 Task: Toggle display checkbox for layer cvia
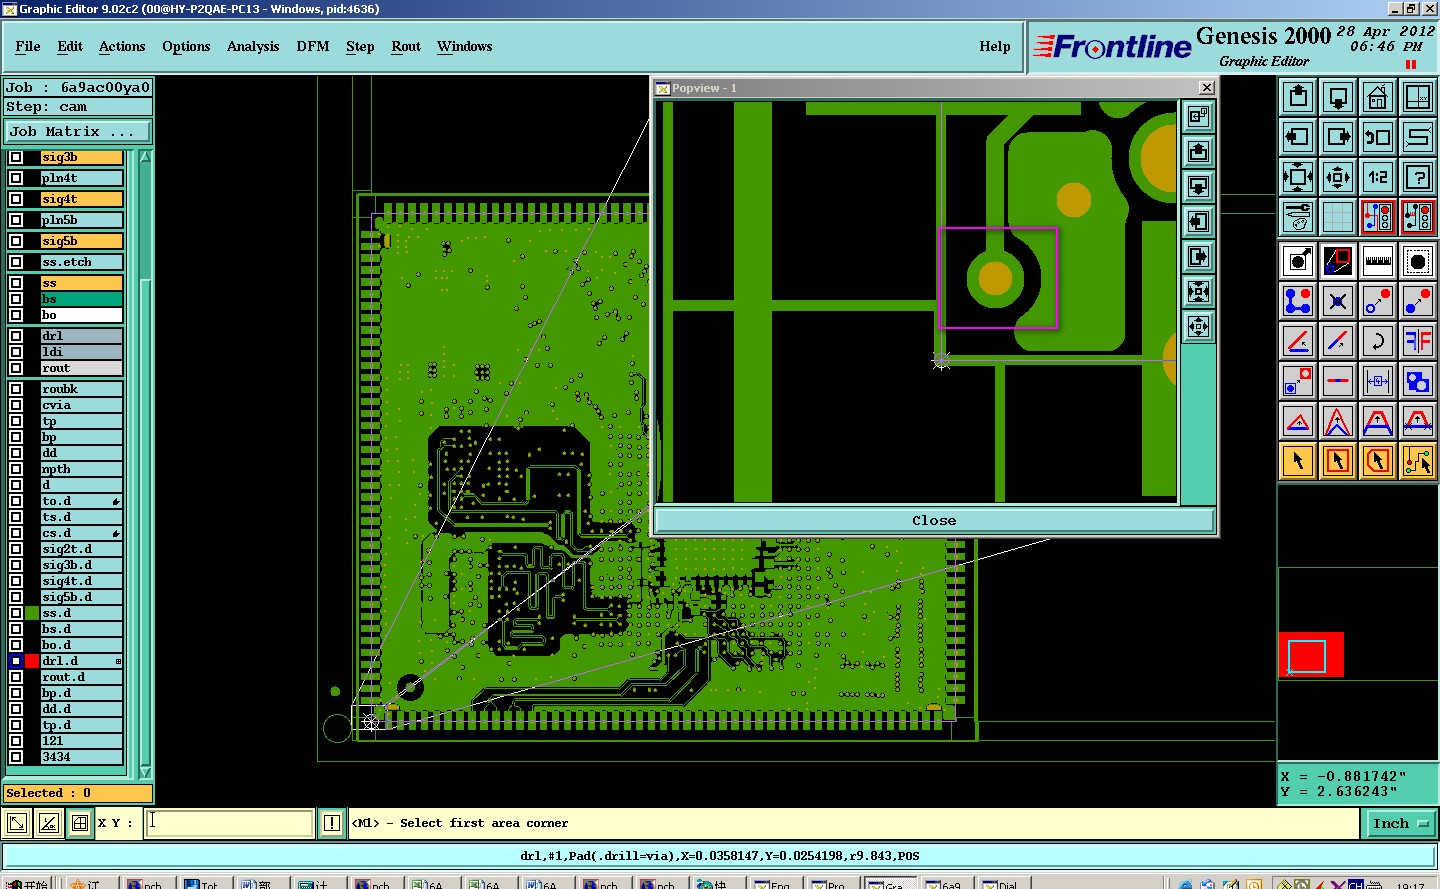(16, 405)
